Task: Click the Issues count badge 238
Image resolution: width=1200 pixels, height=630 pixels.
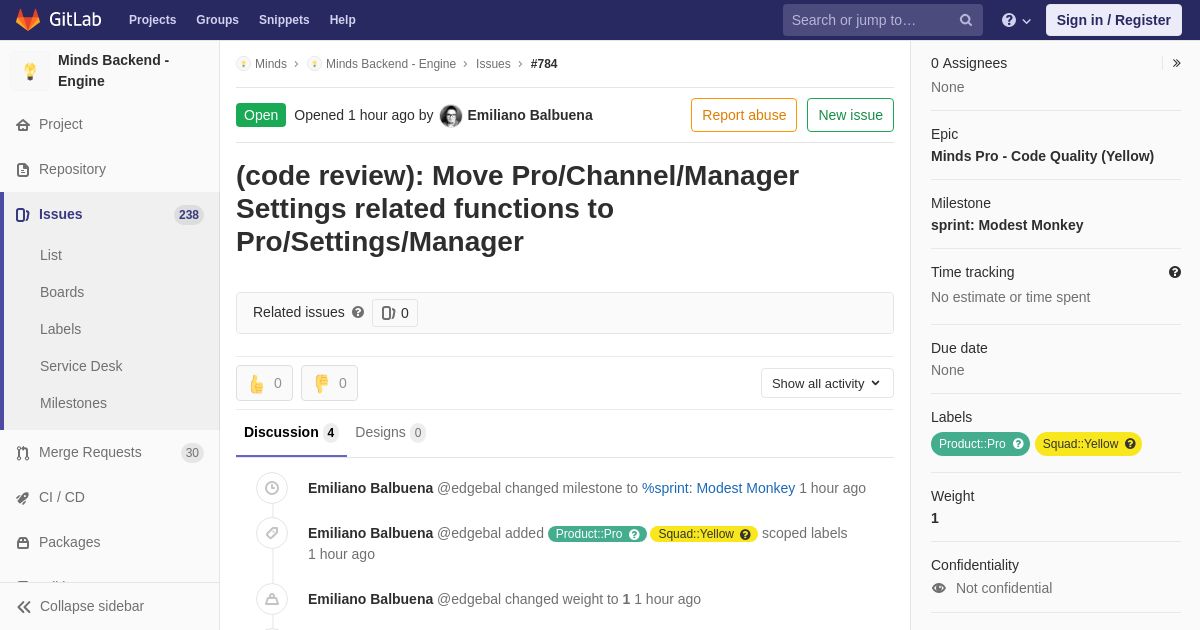Action: click(x=189, y=215)
